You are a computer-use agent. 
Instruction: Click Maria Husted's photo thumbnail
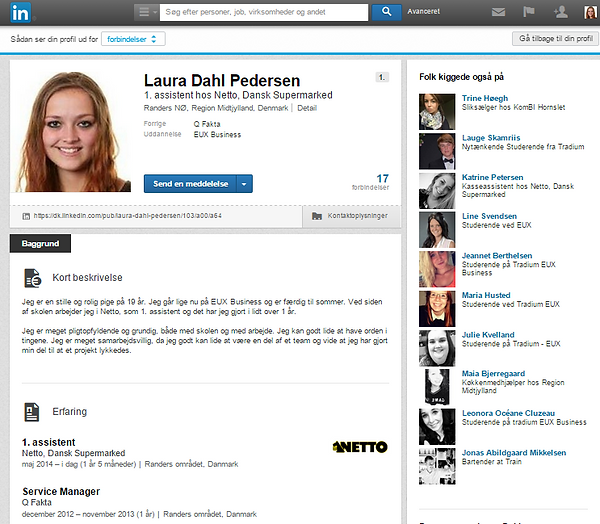tap(437, 309)
